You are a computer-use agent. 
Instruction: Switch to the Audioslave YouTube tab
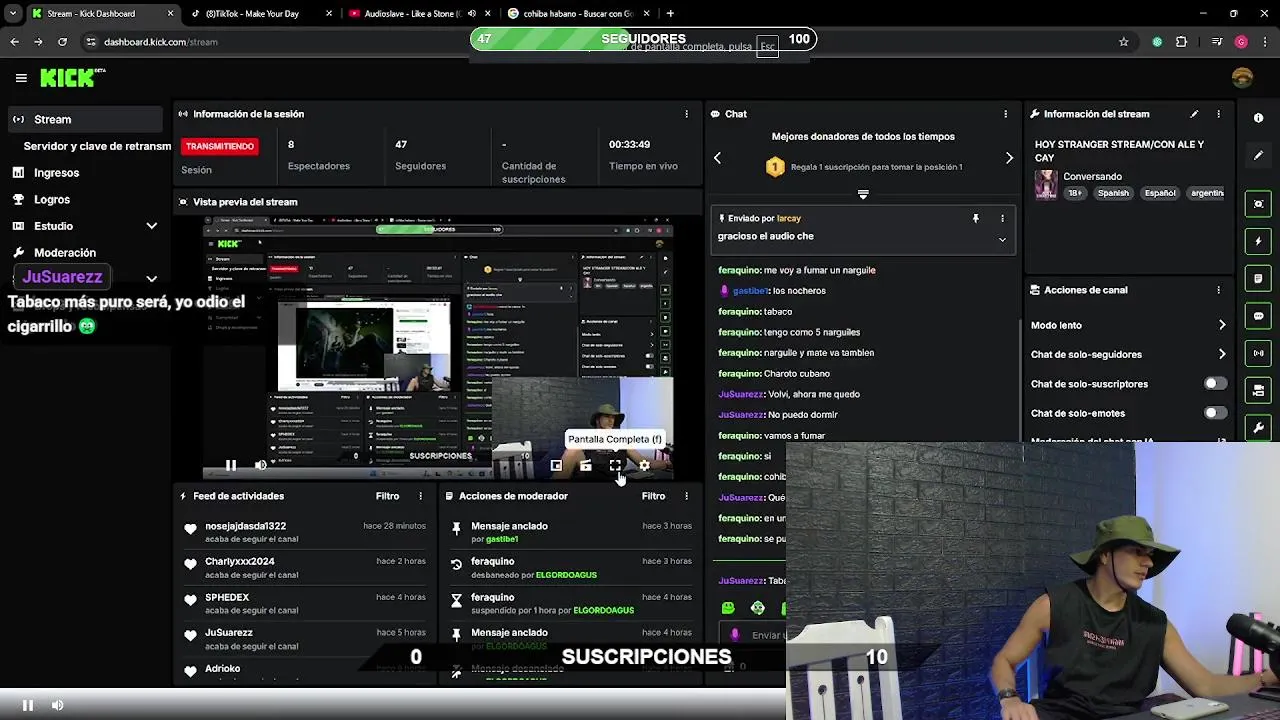[x=418, y=13]
